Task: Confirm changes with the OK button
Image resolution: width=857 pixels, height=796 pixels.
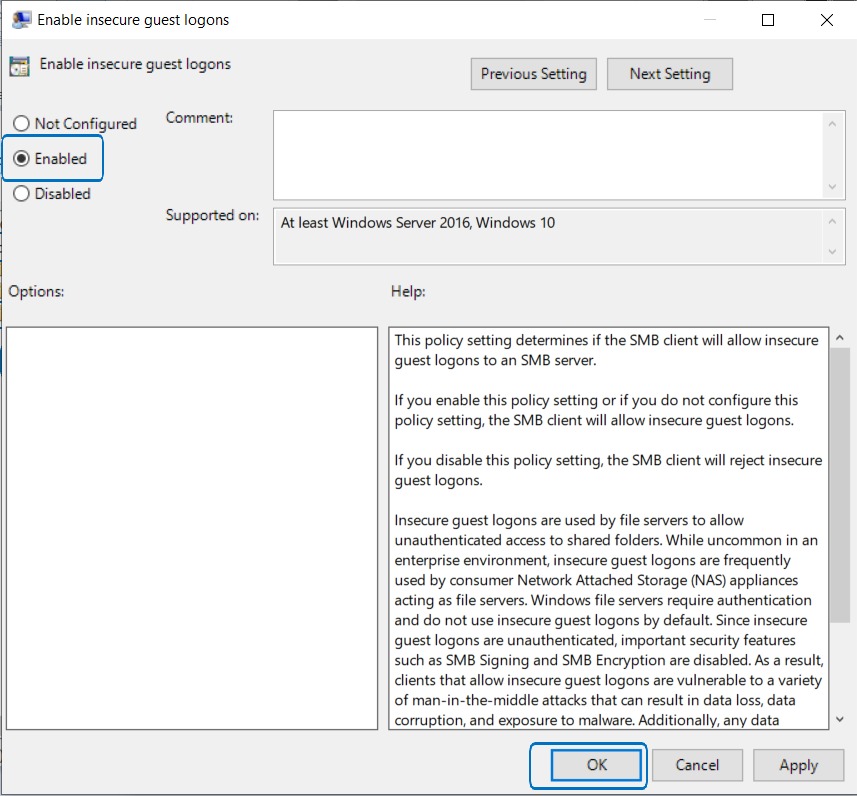Action: (x=596, y=765)
